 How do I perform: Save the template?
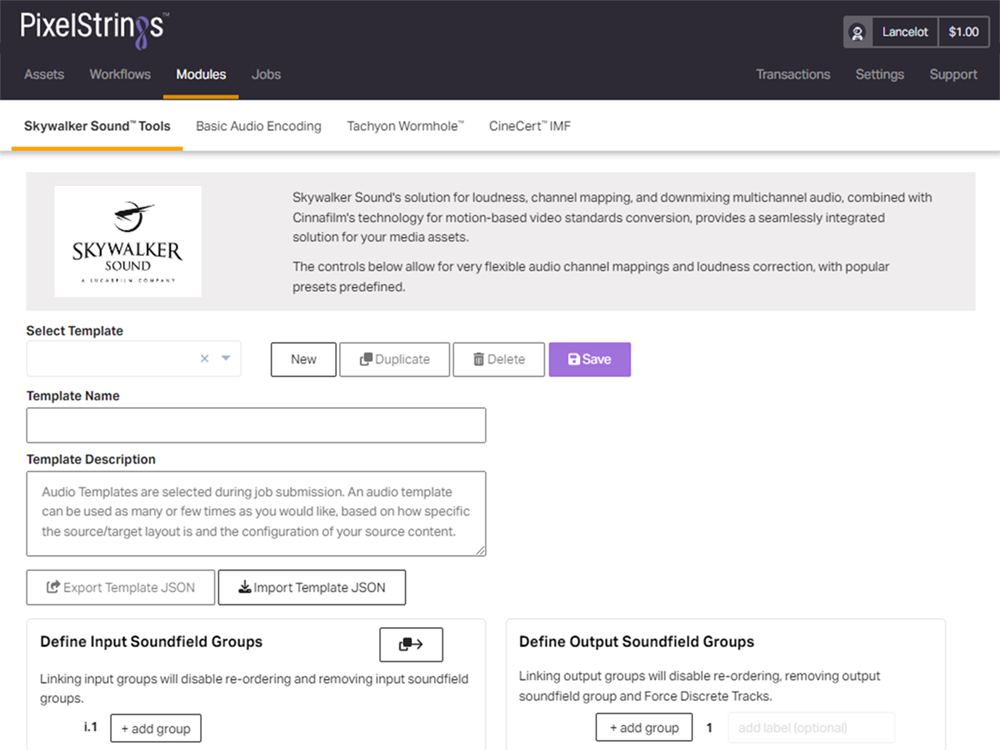(x=589, y=360)
